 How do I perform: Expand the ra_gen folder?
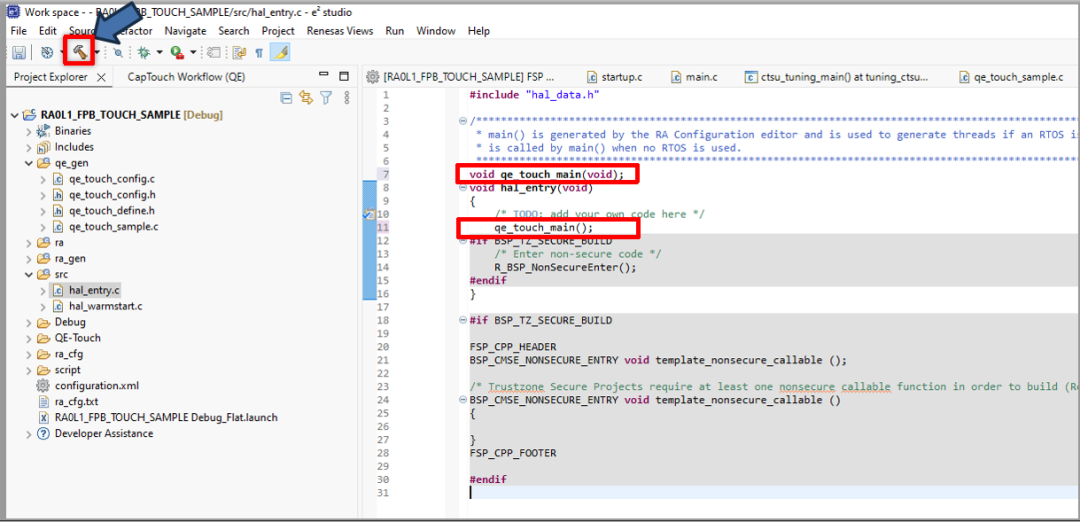pyautogui.click(x=29, y=258)
